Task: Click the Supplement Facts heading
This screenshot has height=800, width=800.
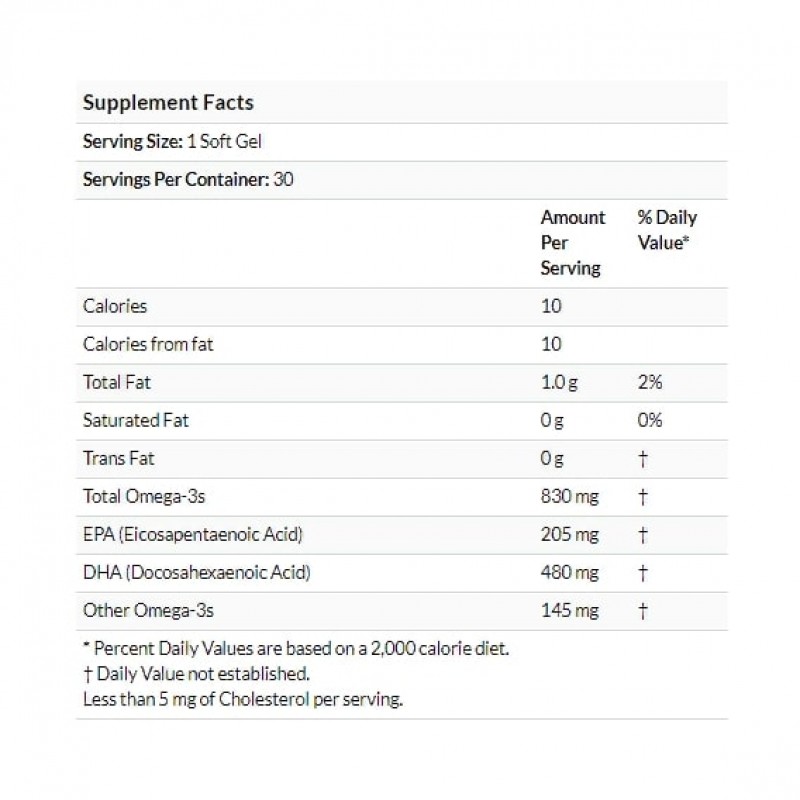Action: tap(168, 102)
